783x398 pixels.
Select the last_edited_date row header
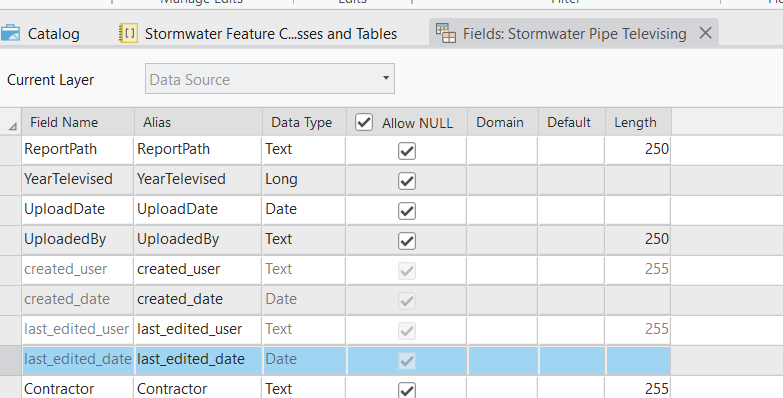[x=10, y=360]
